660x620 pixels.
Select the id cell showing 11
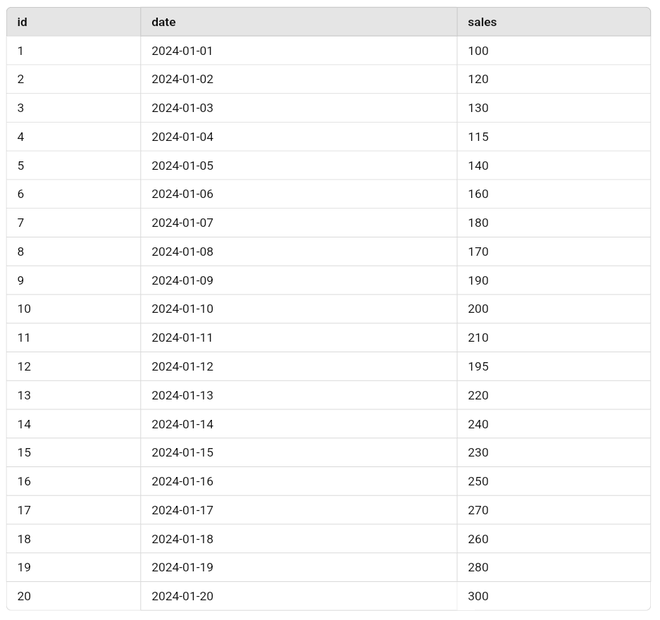point(24,338)
